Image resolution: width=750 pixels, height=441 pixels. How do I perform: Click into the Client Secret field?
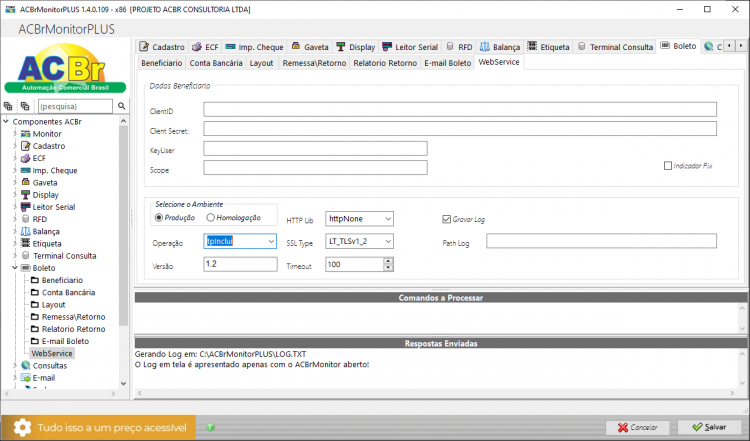coord(460,129)
